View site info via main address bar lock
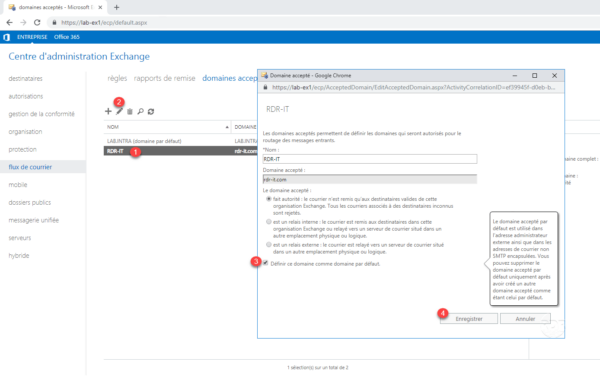The height and width of the screenshot is (380, 600). point(54,23)
